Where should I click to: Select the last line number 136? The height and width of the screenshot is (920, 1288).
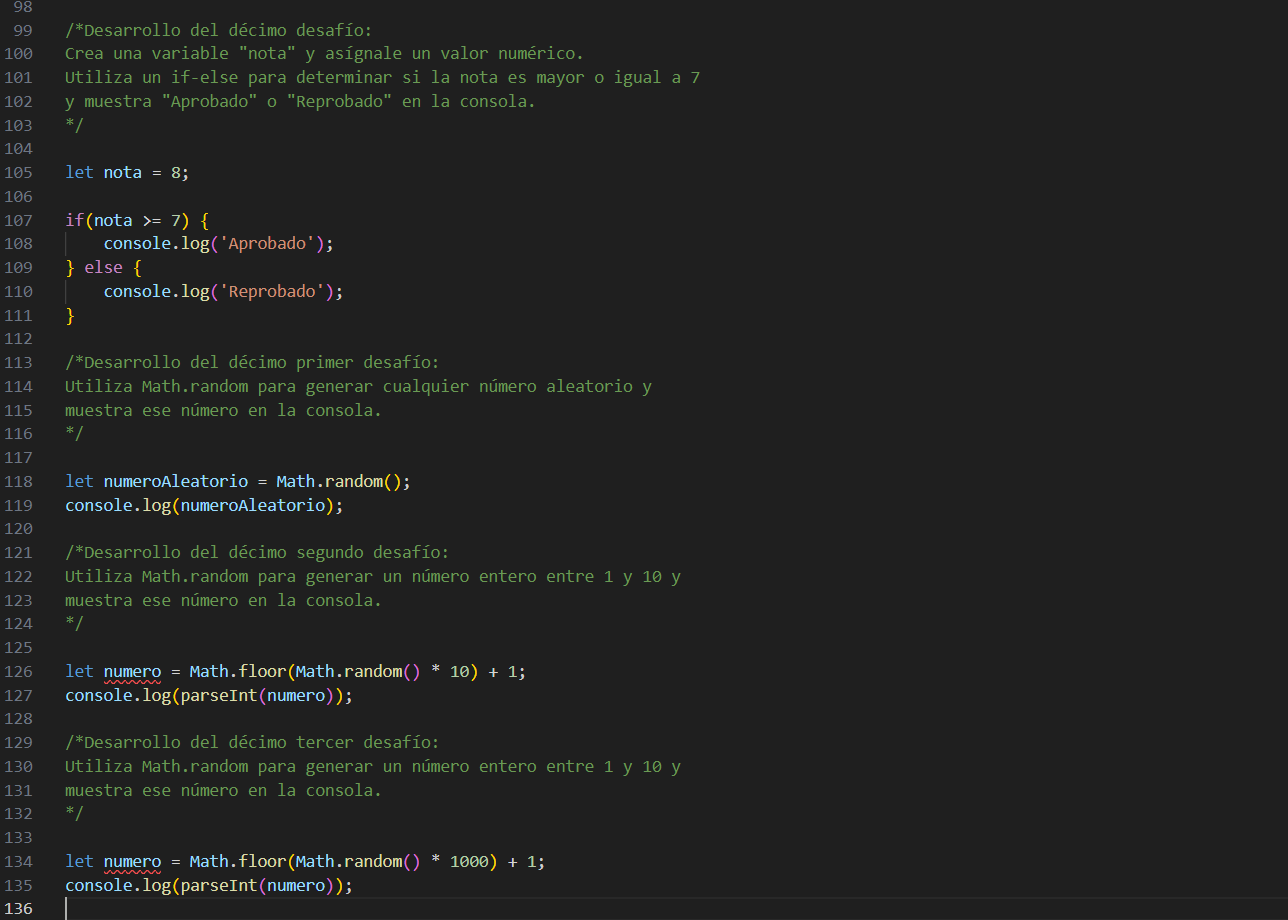coord(19,908)
